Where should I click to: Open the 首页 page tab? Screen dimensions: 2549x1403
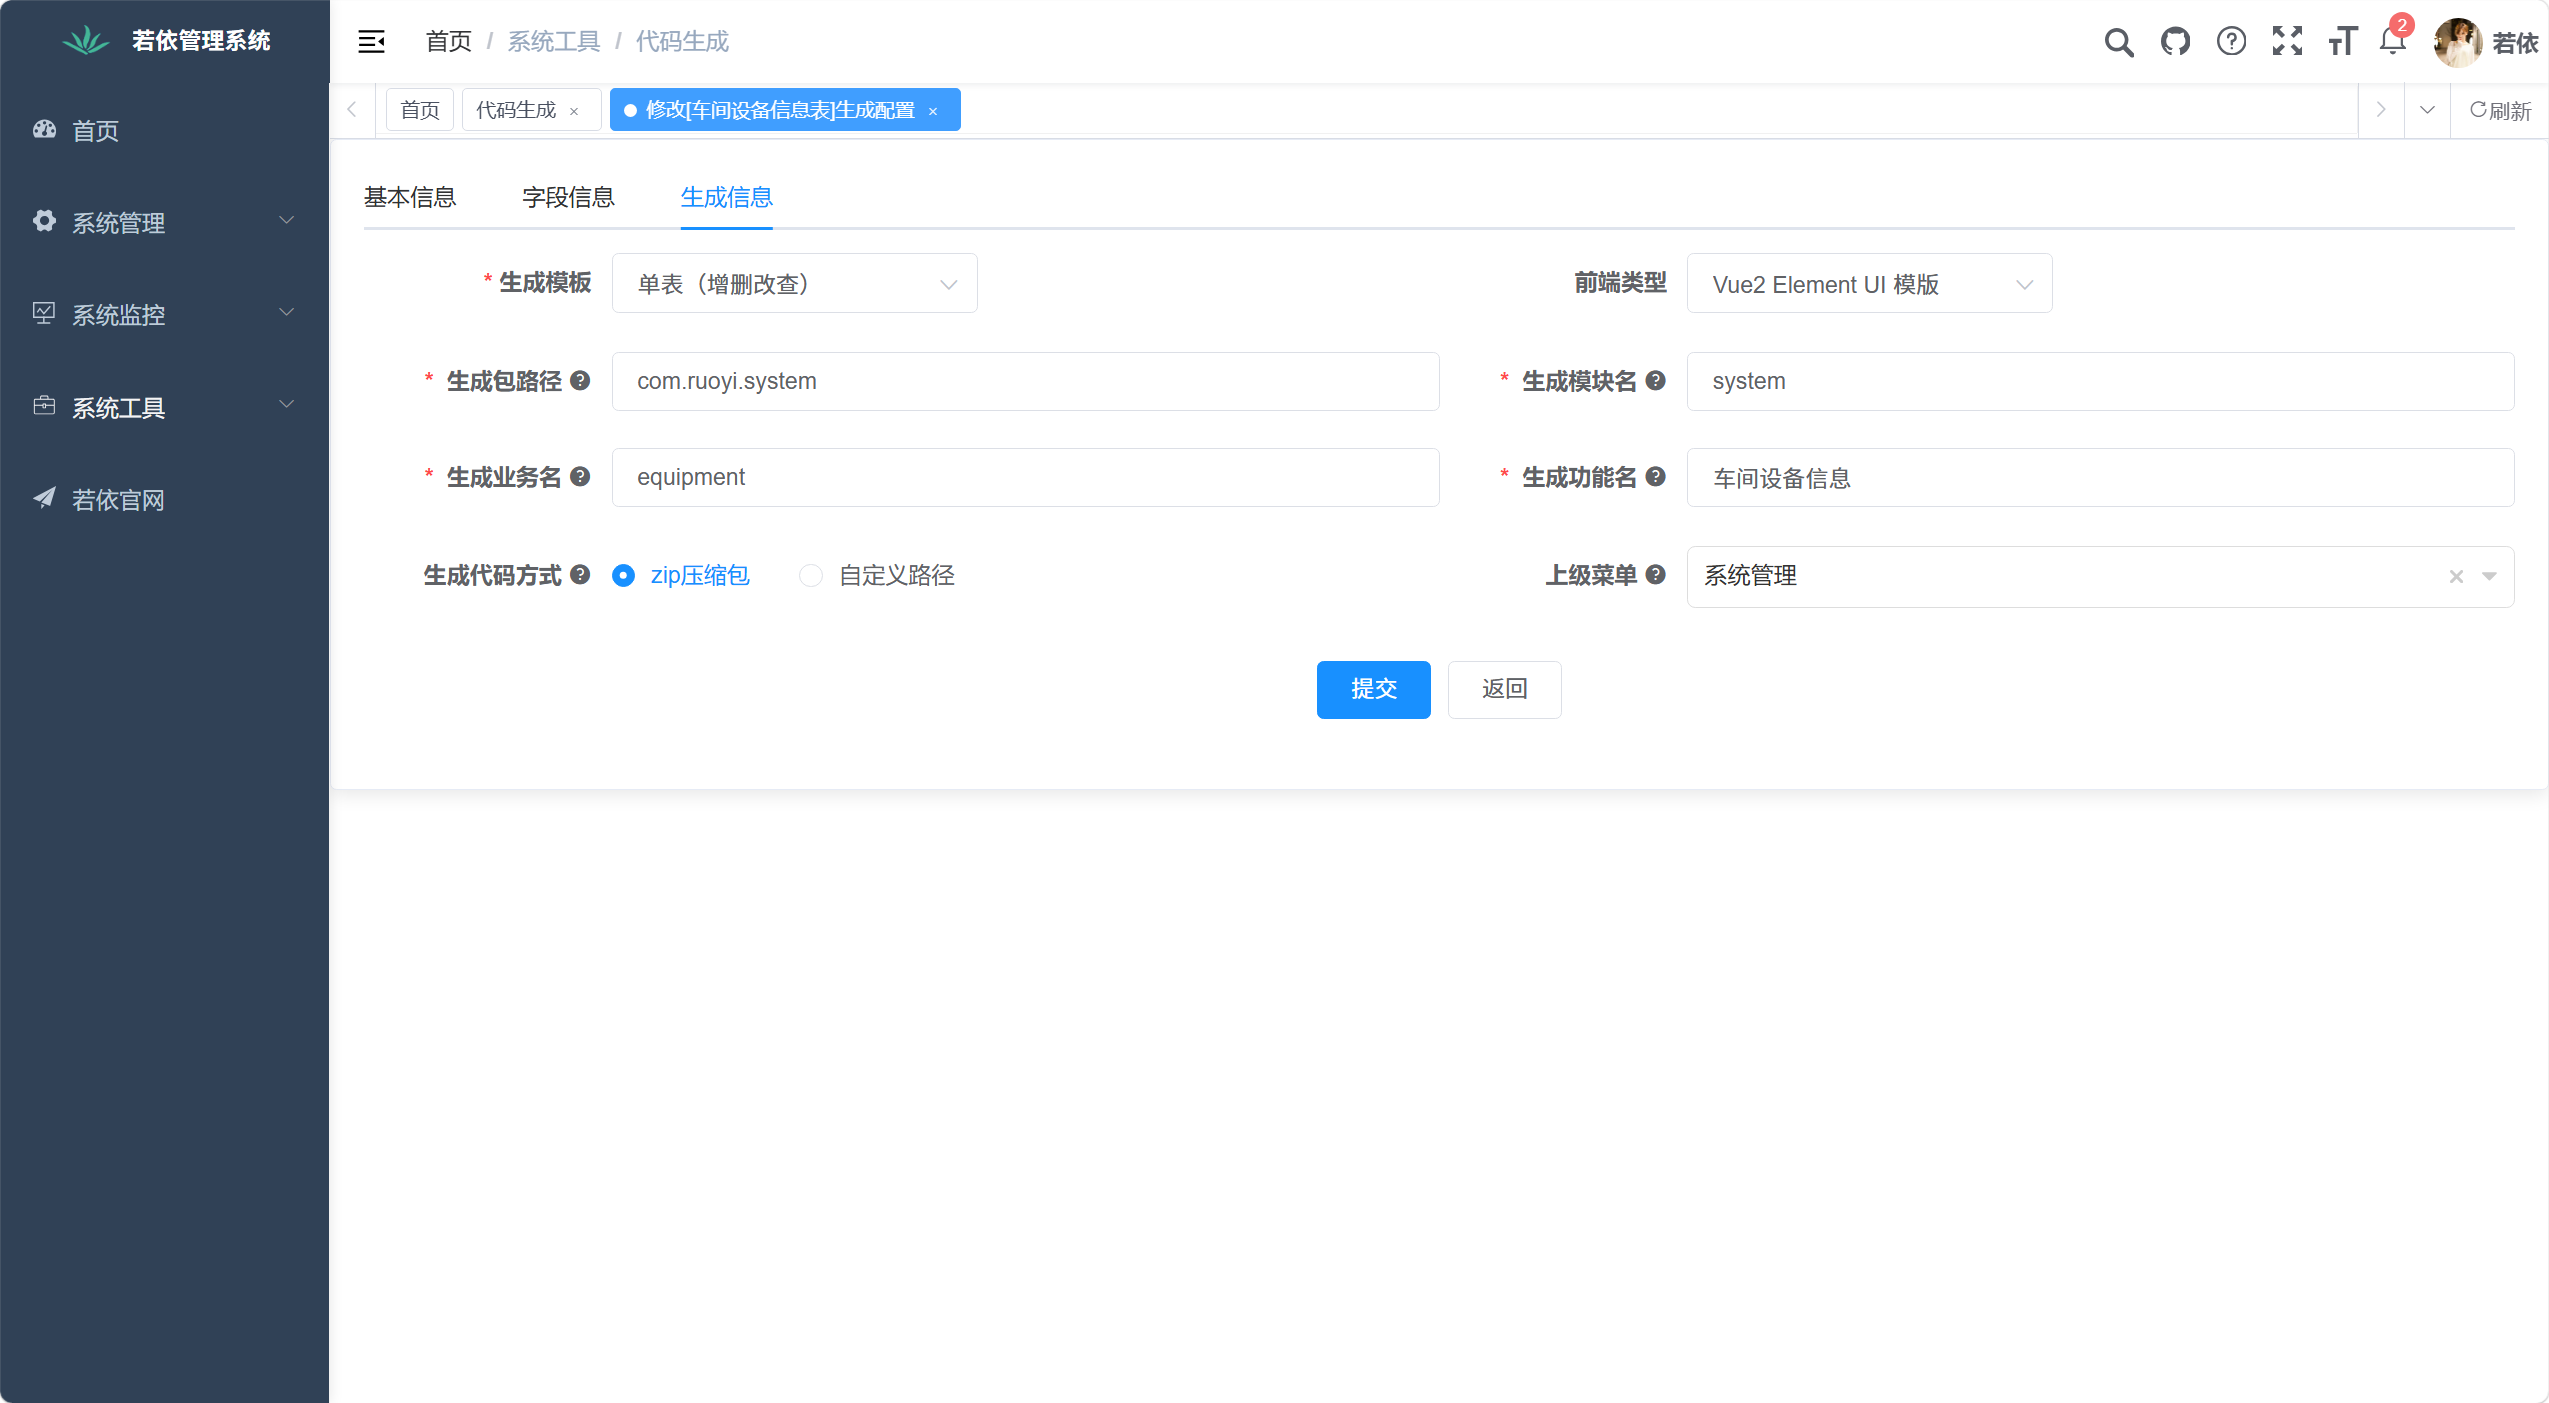point(420,110)
